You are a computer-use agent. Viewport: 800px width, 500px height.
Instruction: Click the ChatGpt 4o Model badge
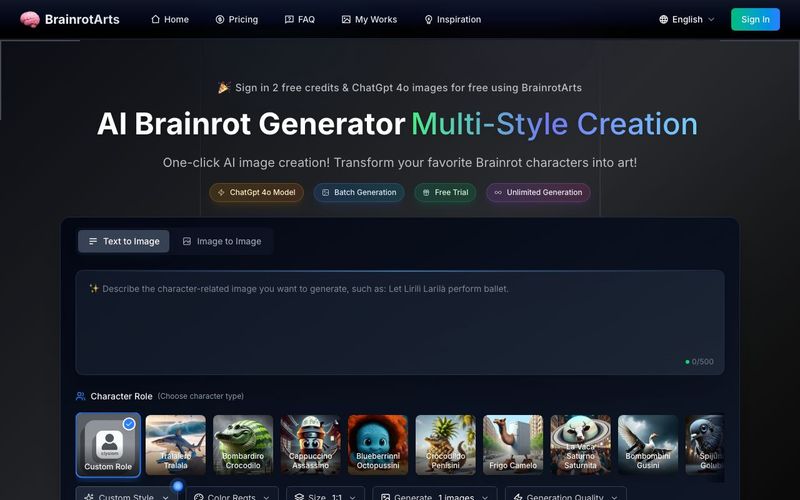coord(256,192)
